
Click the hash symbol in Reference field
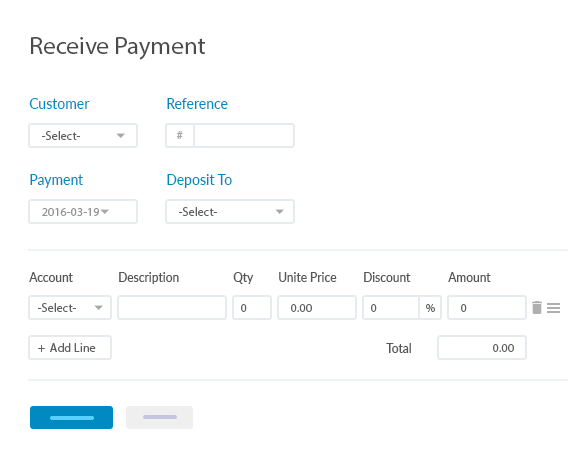(179, 135)
